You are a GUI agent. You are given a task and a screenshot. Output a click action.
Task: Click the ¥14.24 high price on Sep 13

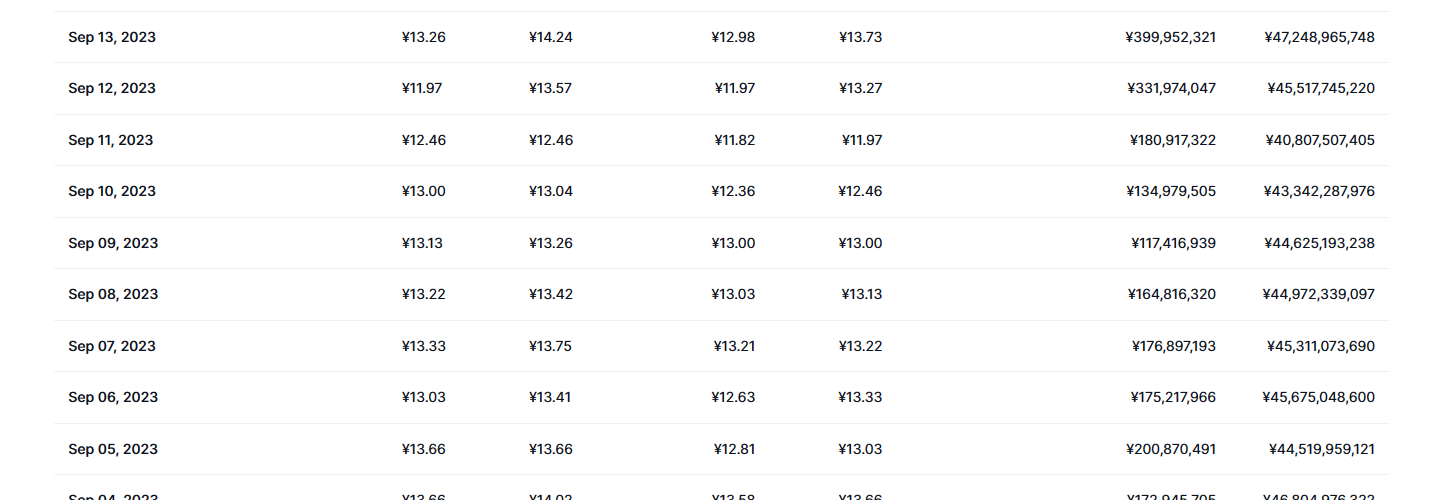[x=551, y=37]
